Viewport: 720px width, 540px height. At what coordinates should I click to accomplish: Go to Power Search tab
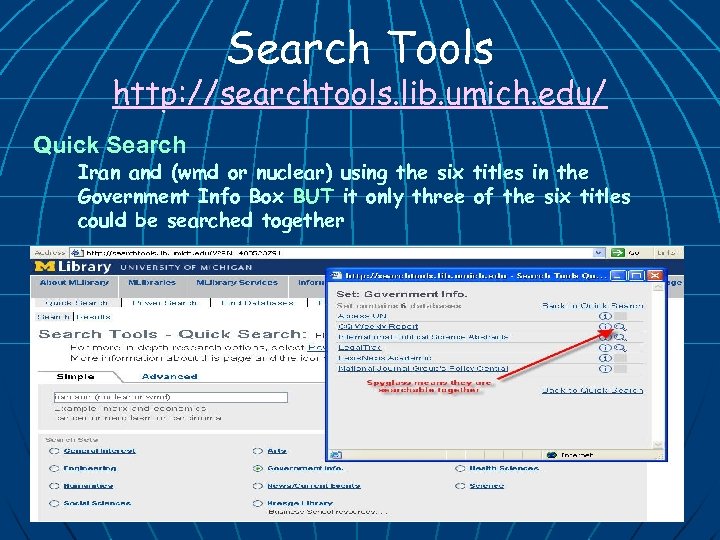(164, 303)
